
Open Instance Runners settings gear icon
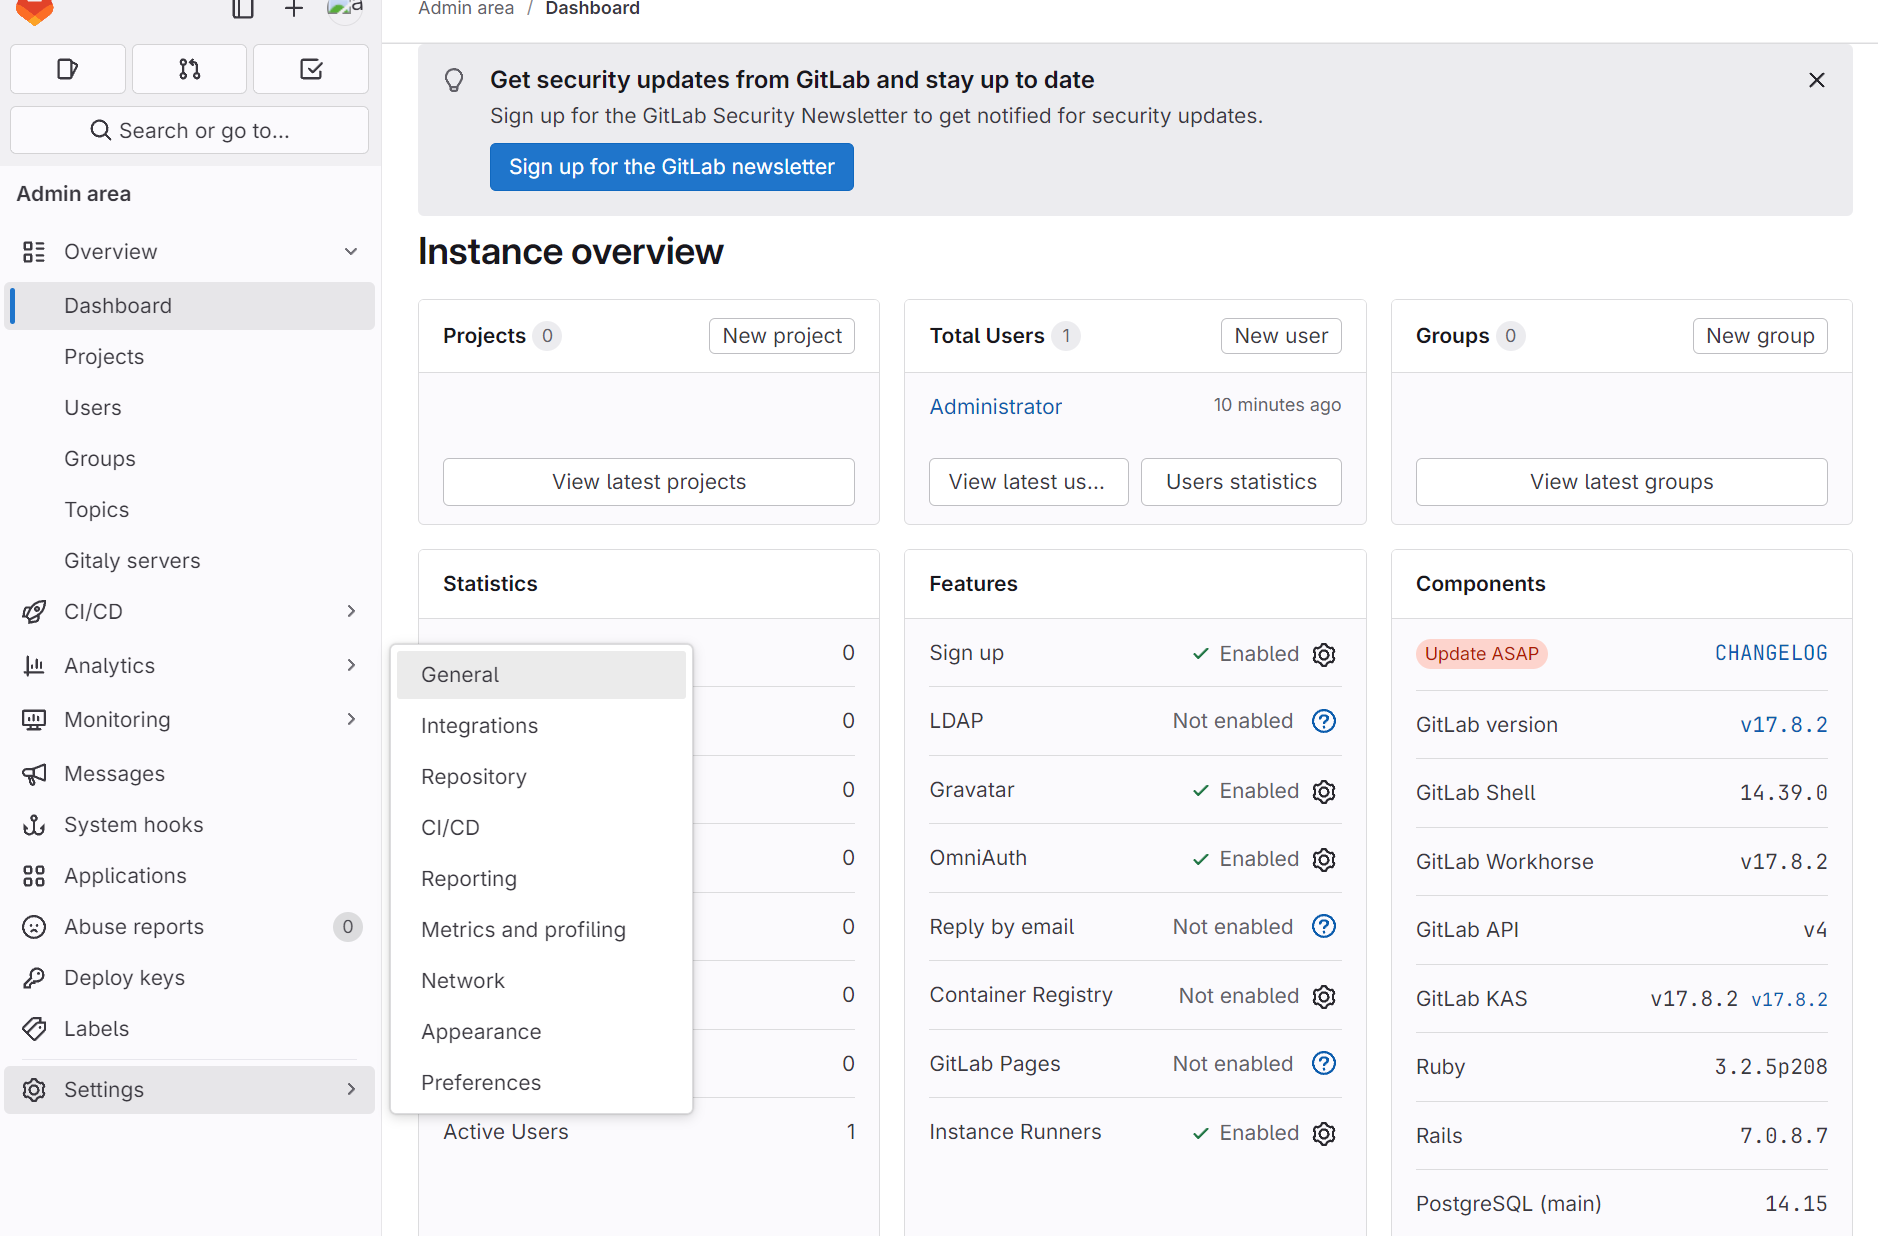(1324, 1133)
